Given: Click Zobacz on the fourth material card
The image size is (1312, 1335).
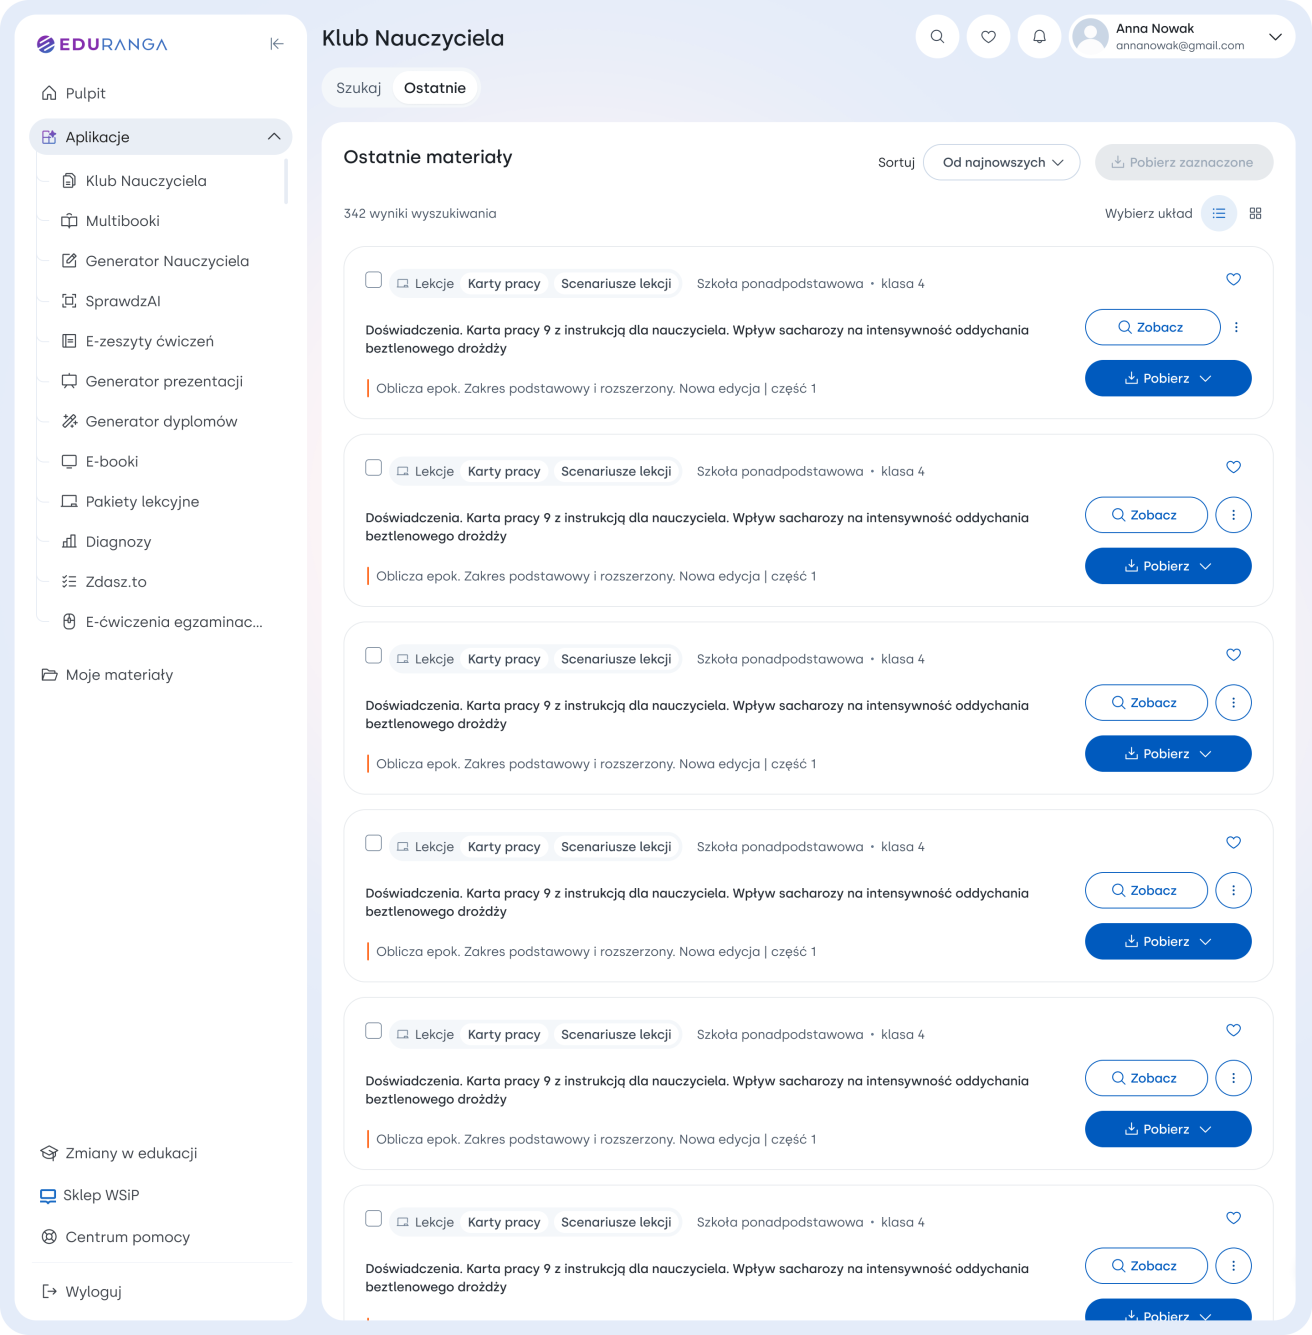Looking at the screenshot, I should [x=1146, y=890].
